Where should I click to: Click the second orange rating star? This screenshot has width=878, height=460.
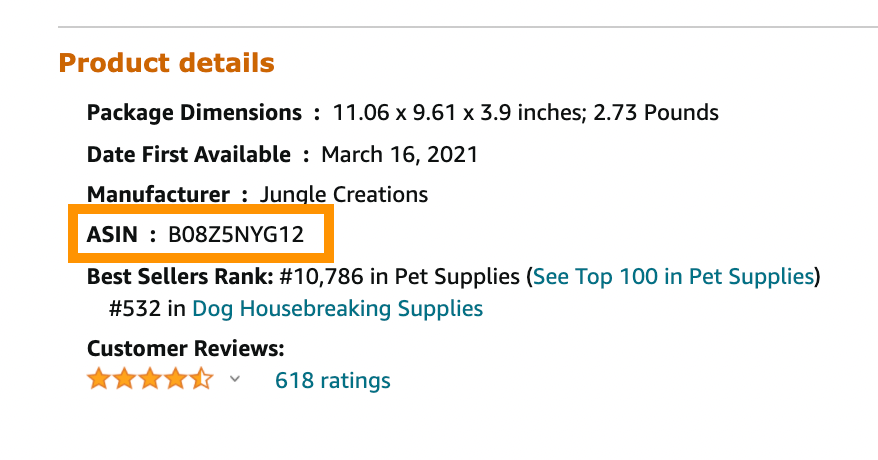point(124,379)
